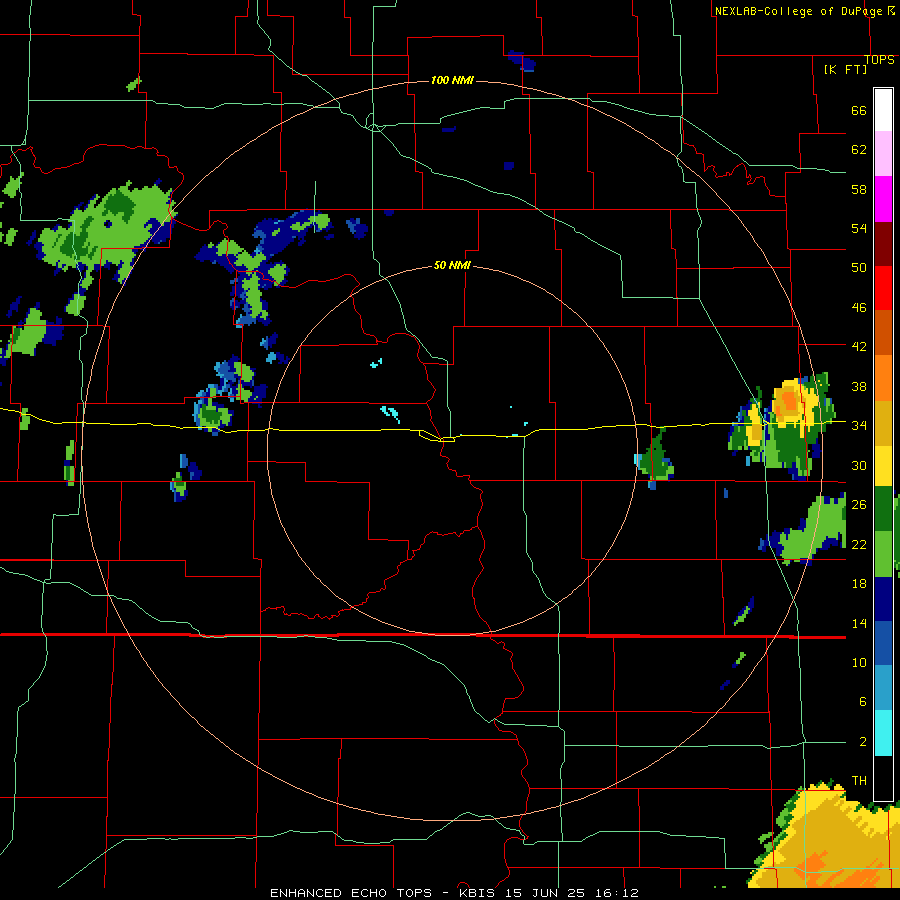Viewport: 900px width, 900px height.
Task: Click the light green legend swatch
Action: click(883, 554)
